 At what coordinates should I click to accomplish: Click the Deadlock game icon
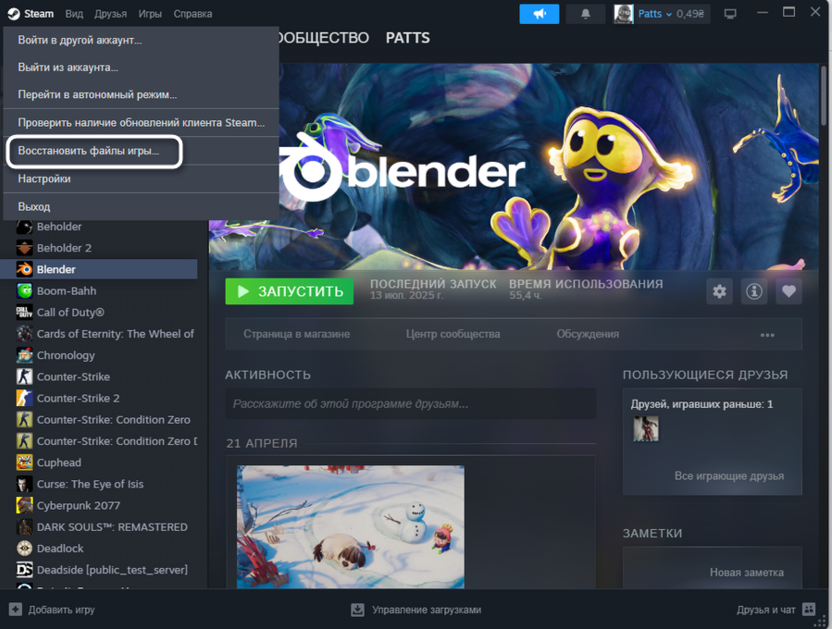coord(24,548)
